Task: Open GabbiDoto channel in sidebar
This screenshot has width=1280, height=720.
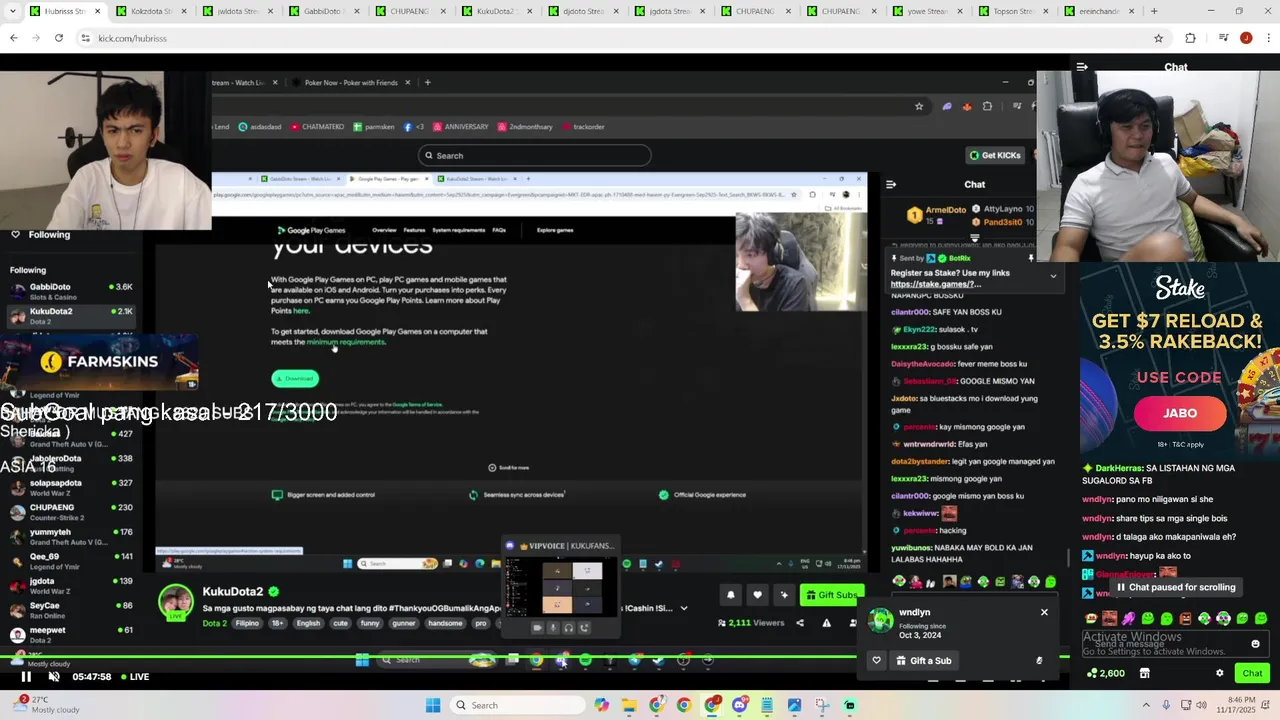Action: [70, 291]
